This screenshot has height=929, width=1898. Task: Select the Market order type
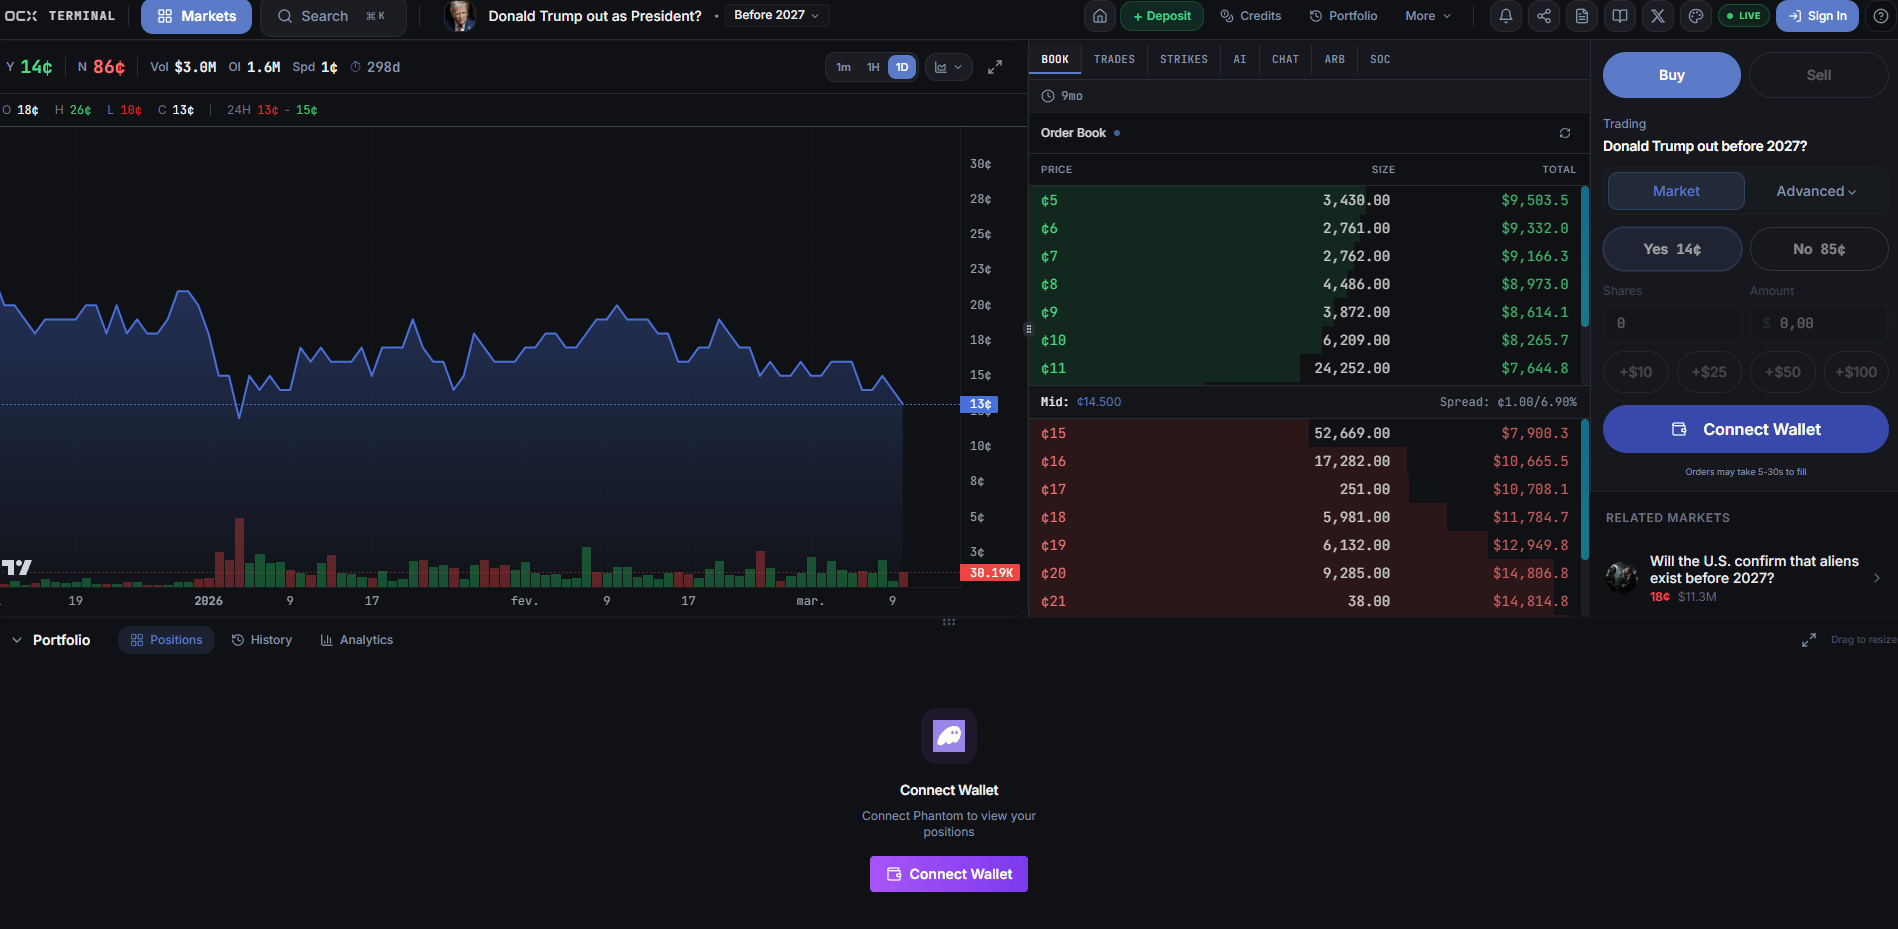pyautogui.click(x=1676, y=191)
